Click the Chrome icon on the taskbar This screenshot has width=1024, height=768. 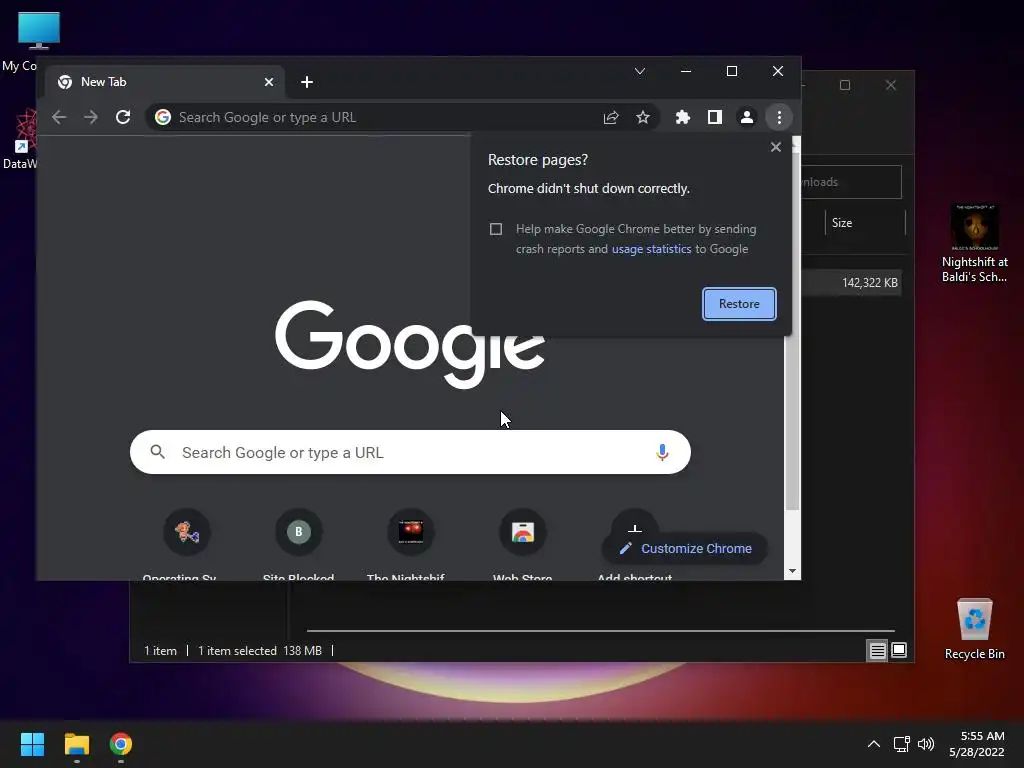[120, 744]
